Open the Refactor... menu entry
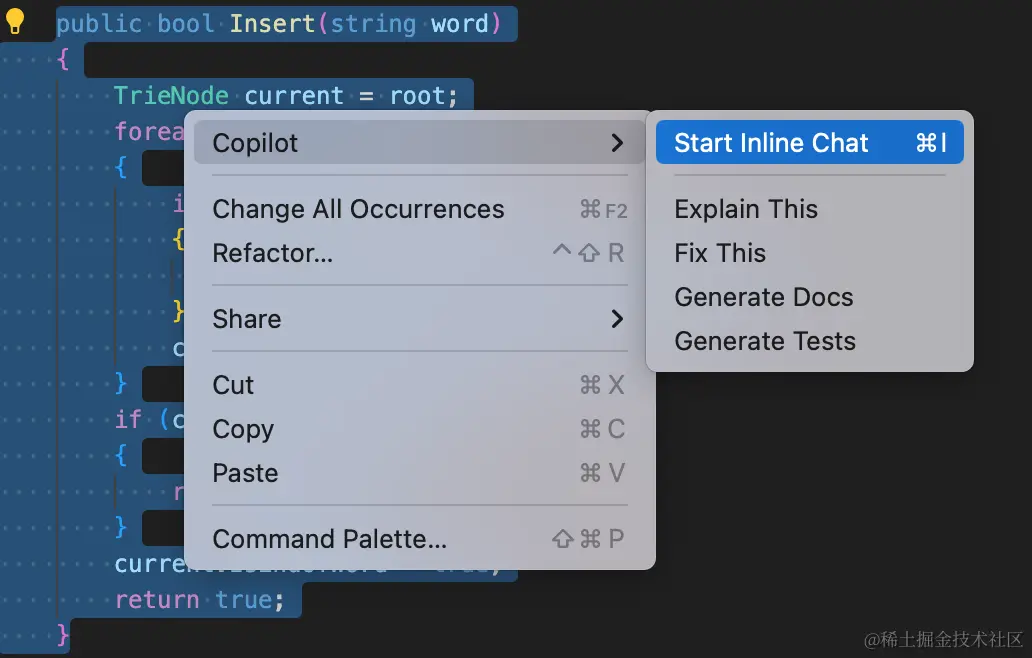Image resolution: width=1032 pixels, height=658 pixels. click(273, 253)
